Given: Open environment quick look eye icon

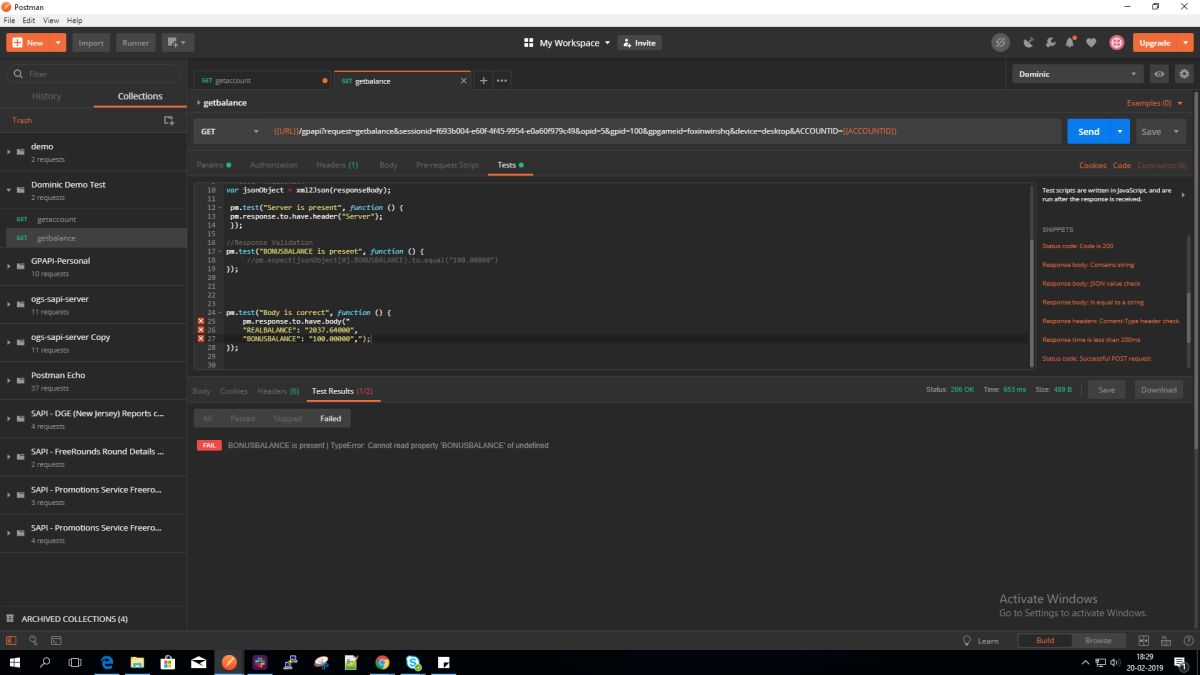Looking at the screenshot, I should (1159, 74).
